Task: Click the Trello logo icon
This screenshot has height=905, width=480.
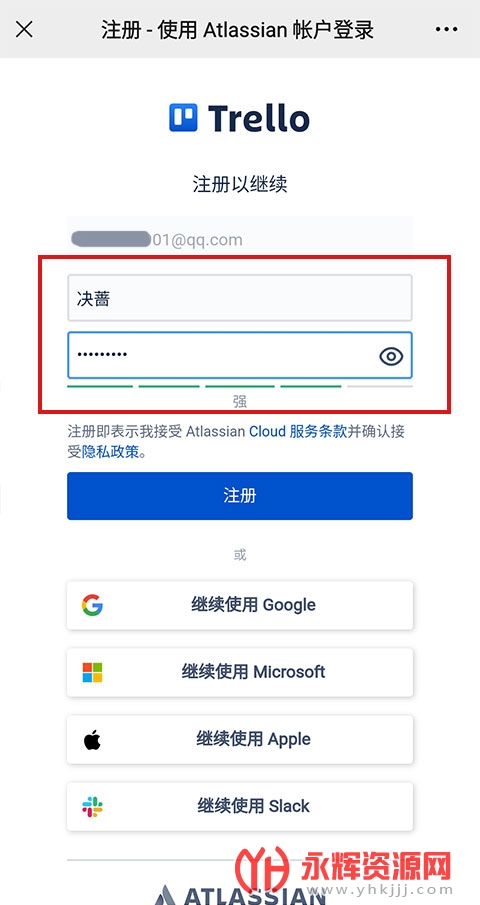Action: point(183,118)
